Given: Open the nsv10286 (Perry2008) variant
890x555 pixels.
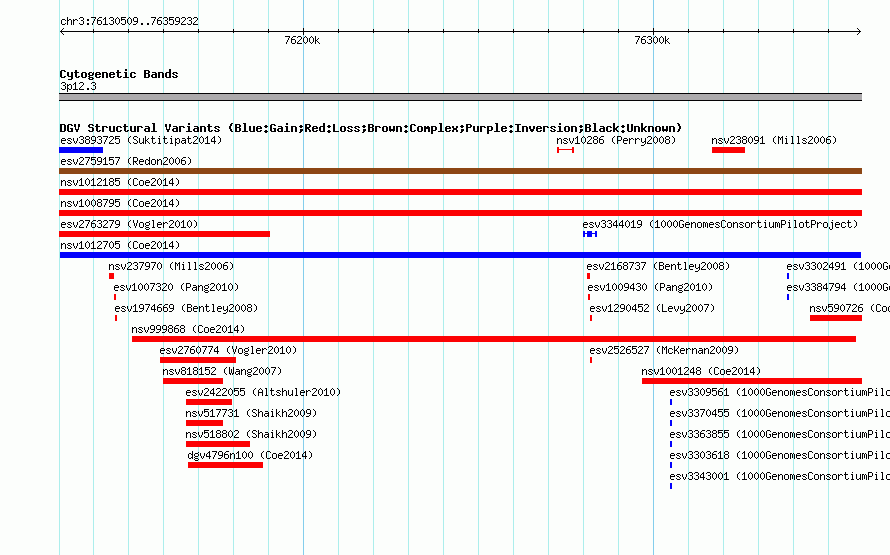Looking at the screenshot, I should click(x=616, y=140).
